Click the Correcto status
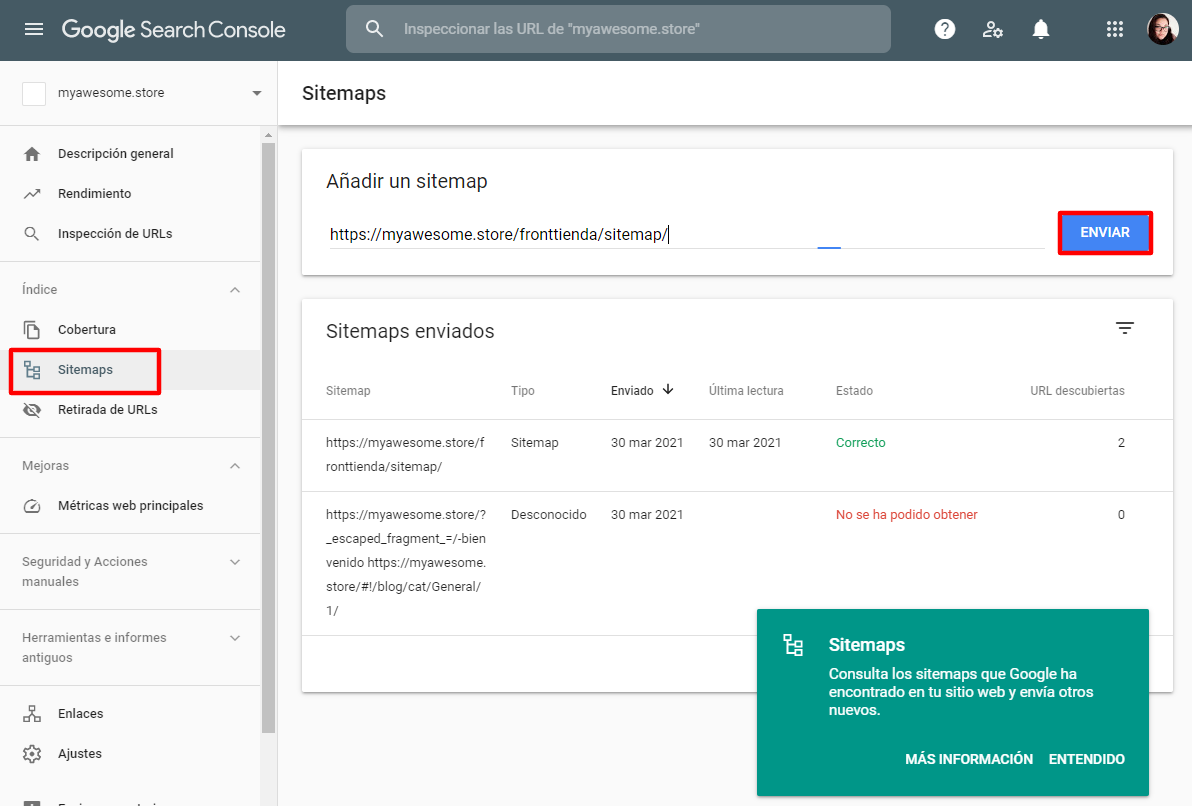Image resolution: width=1192 pixels, height=806 pixels. (x=861, y=443)
